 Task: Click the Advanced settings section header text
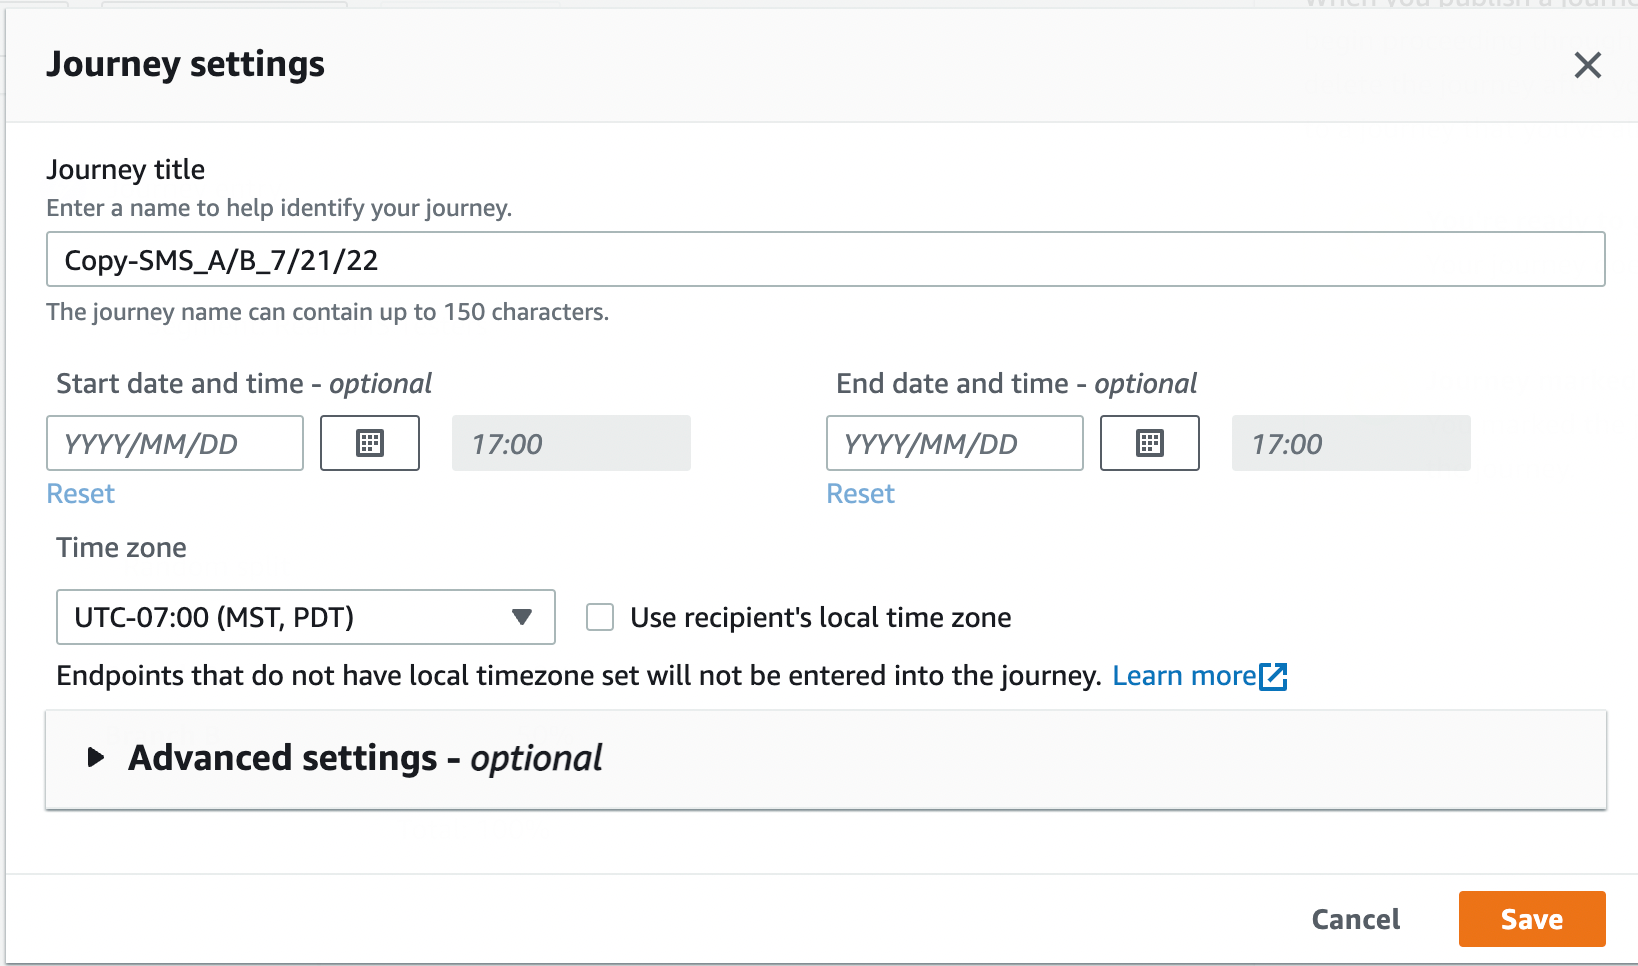tap(365, 759)
